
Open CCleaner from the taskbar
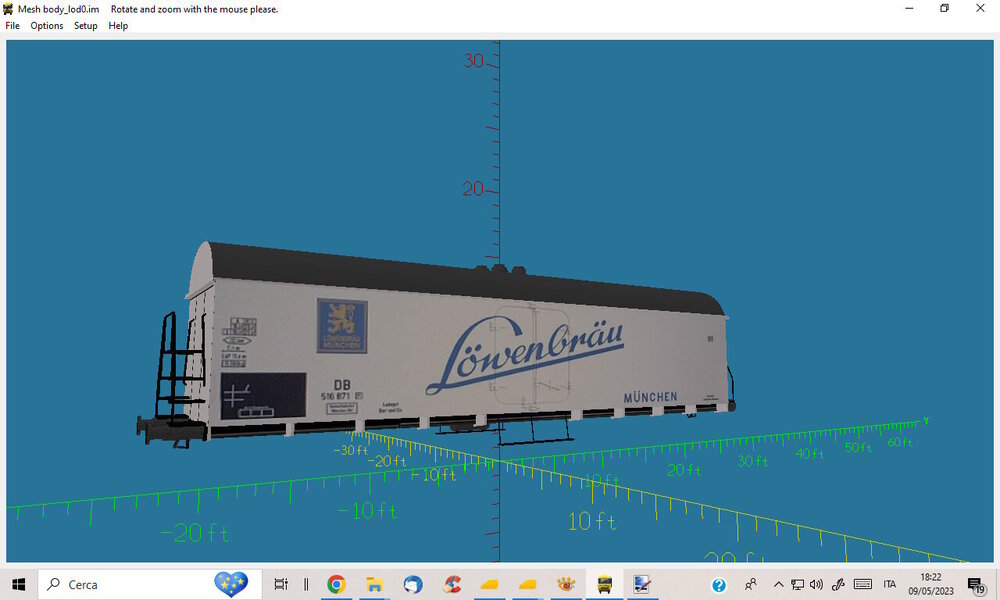[452, 584]
